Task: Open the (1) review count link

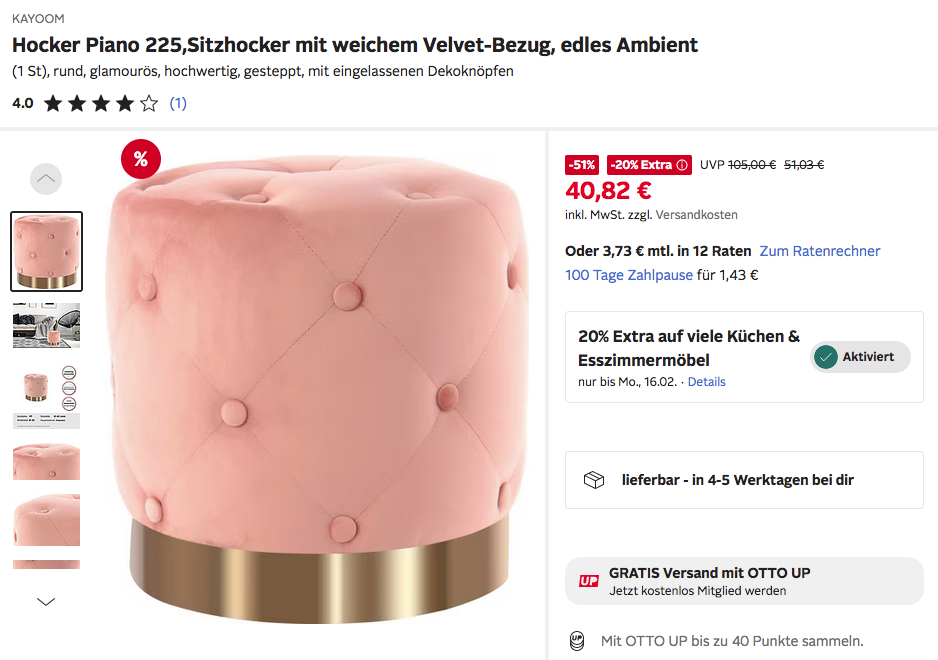Action: (178, 104)
